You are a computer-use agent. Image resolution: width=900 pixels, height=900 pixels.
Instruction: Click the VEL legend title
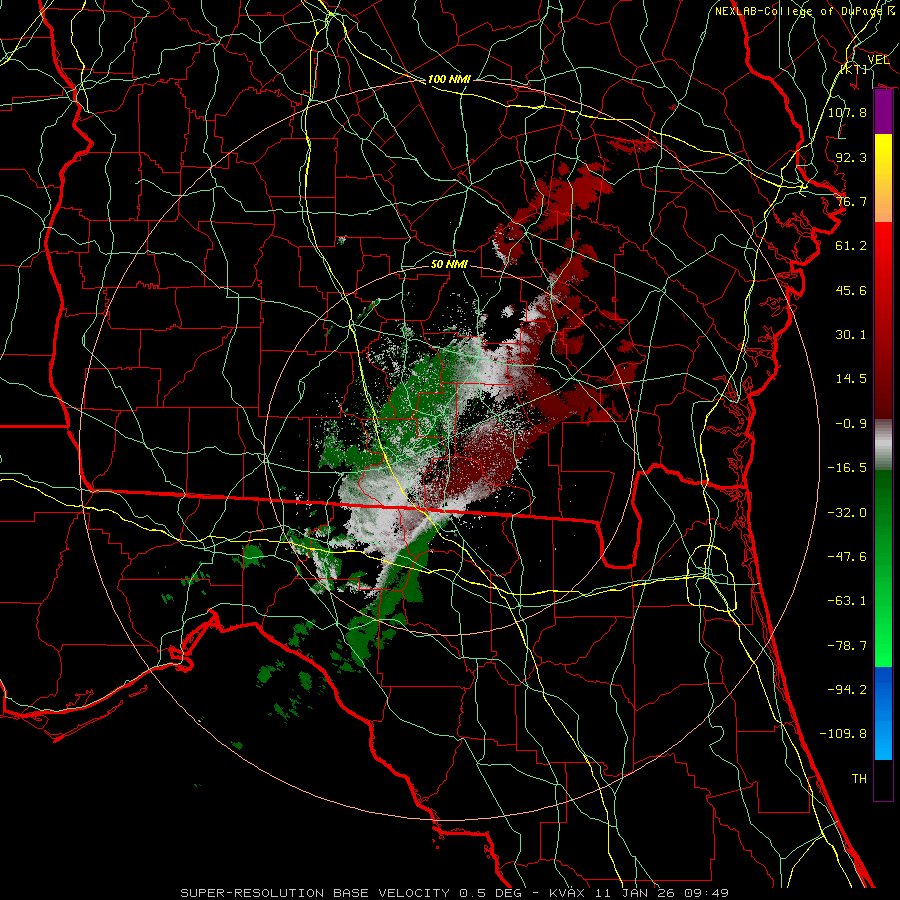point(878,59)
